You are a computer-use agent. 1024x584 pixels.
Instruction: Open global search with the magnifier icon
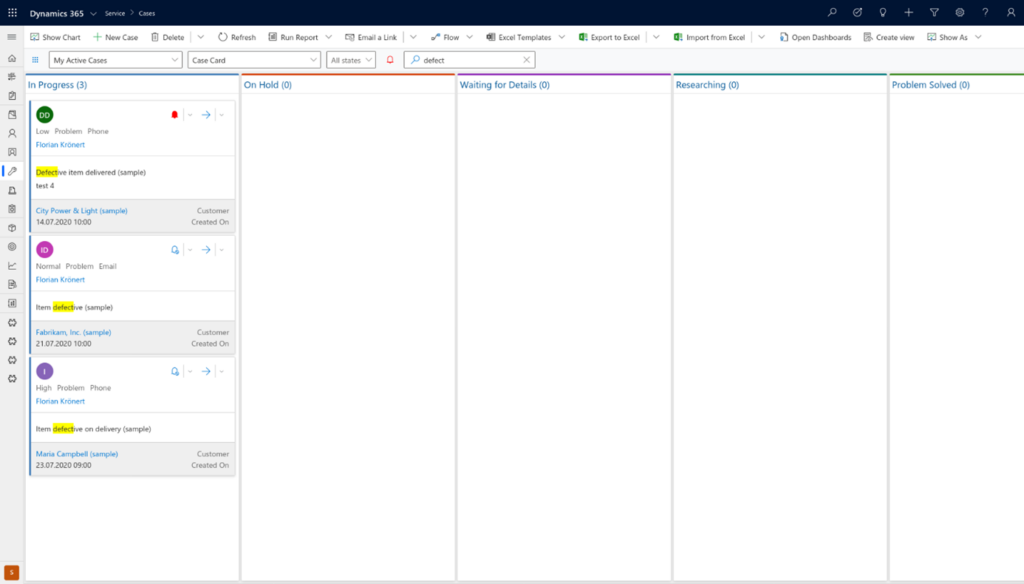(831, 13)
